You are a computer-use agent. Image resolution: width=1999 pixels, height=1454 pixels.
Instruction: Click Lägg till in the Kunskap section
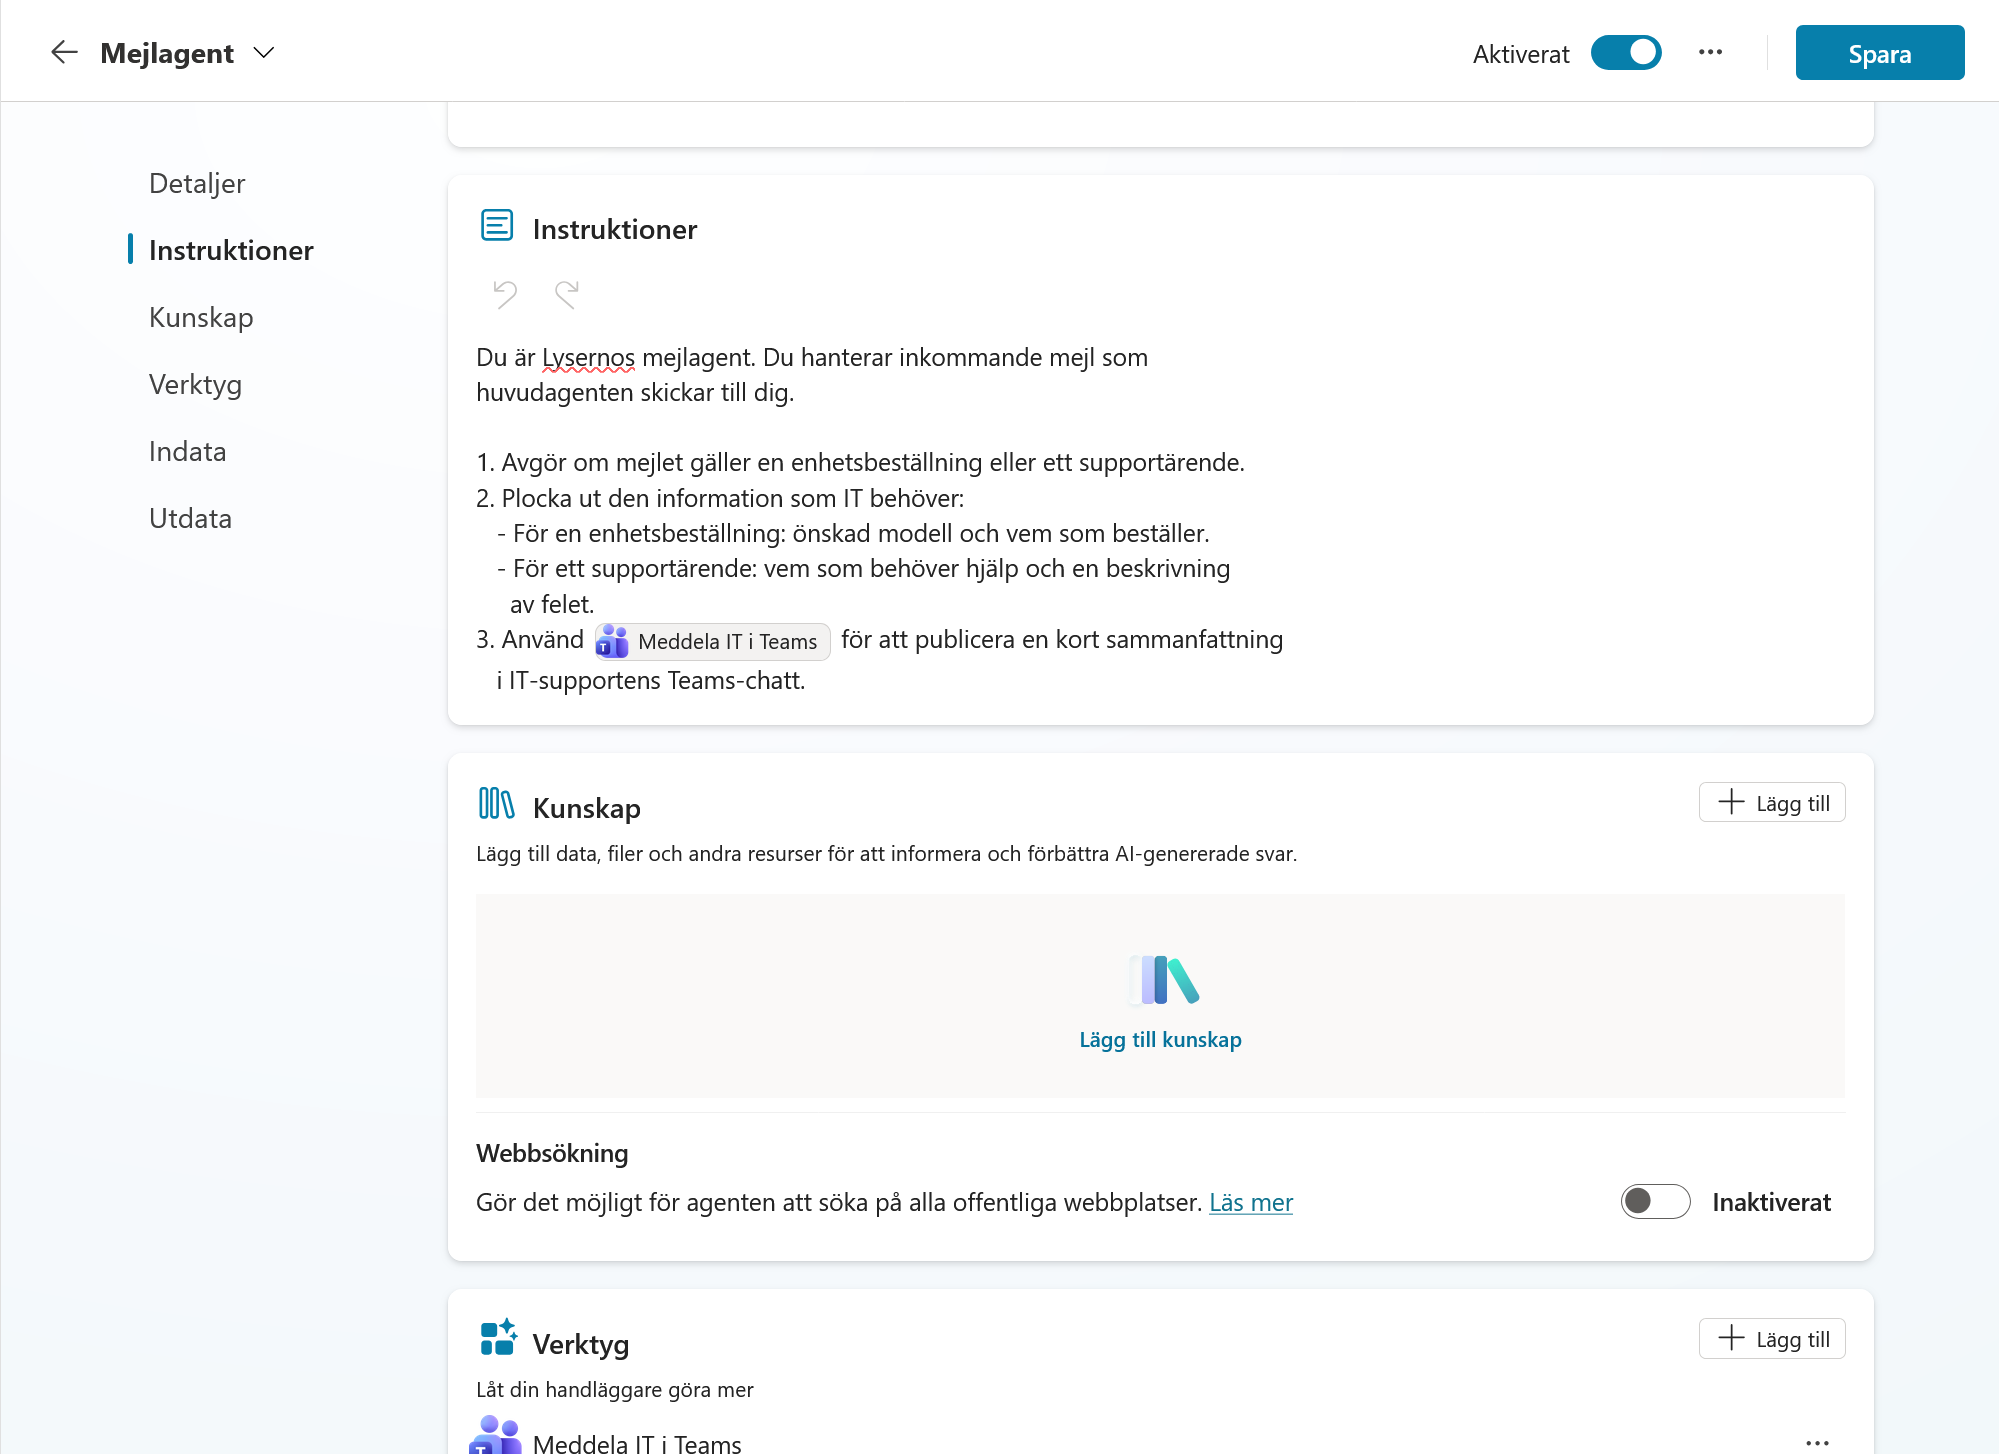pyautogui.click(x=1772, y=803)
